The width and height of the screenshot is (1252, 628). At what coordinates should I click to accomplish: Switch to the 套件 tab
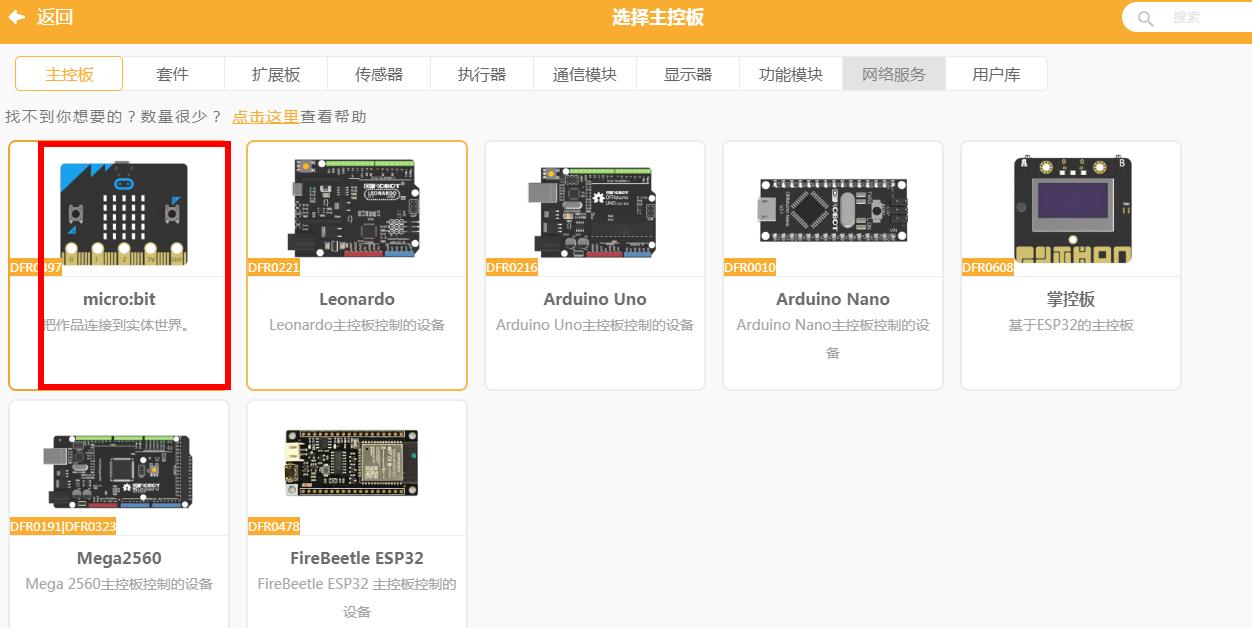(172, 74)
